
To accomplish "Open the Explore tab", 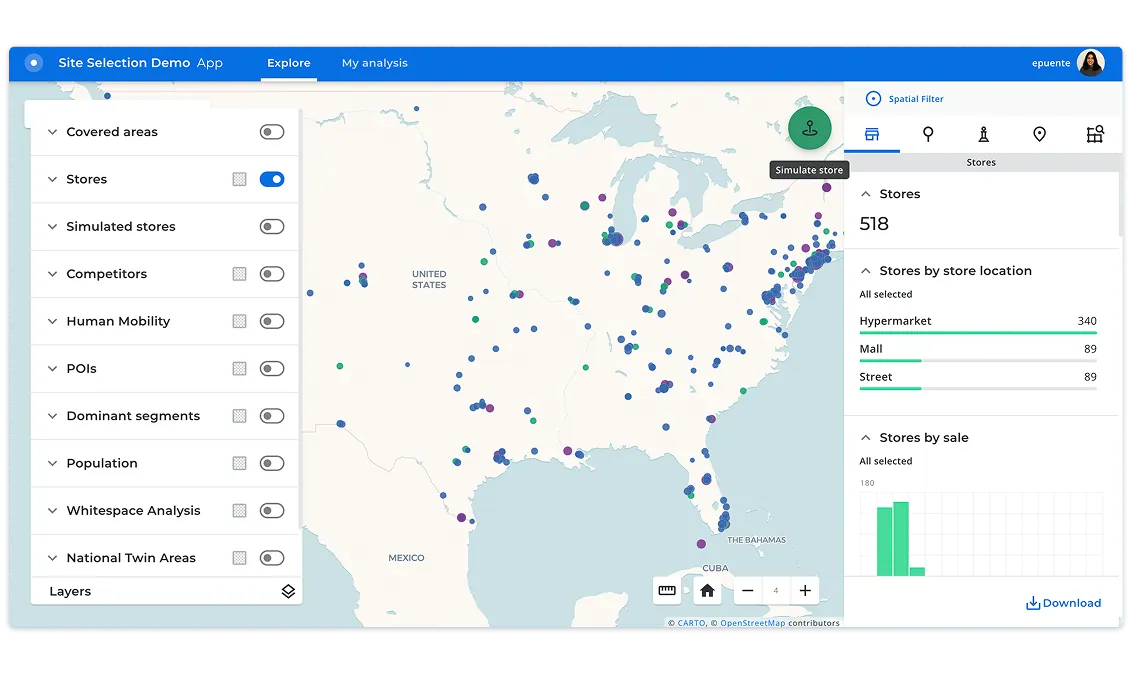I will (288, 62).
